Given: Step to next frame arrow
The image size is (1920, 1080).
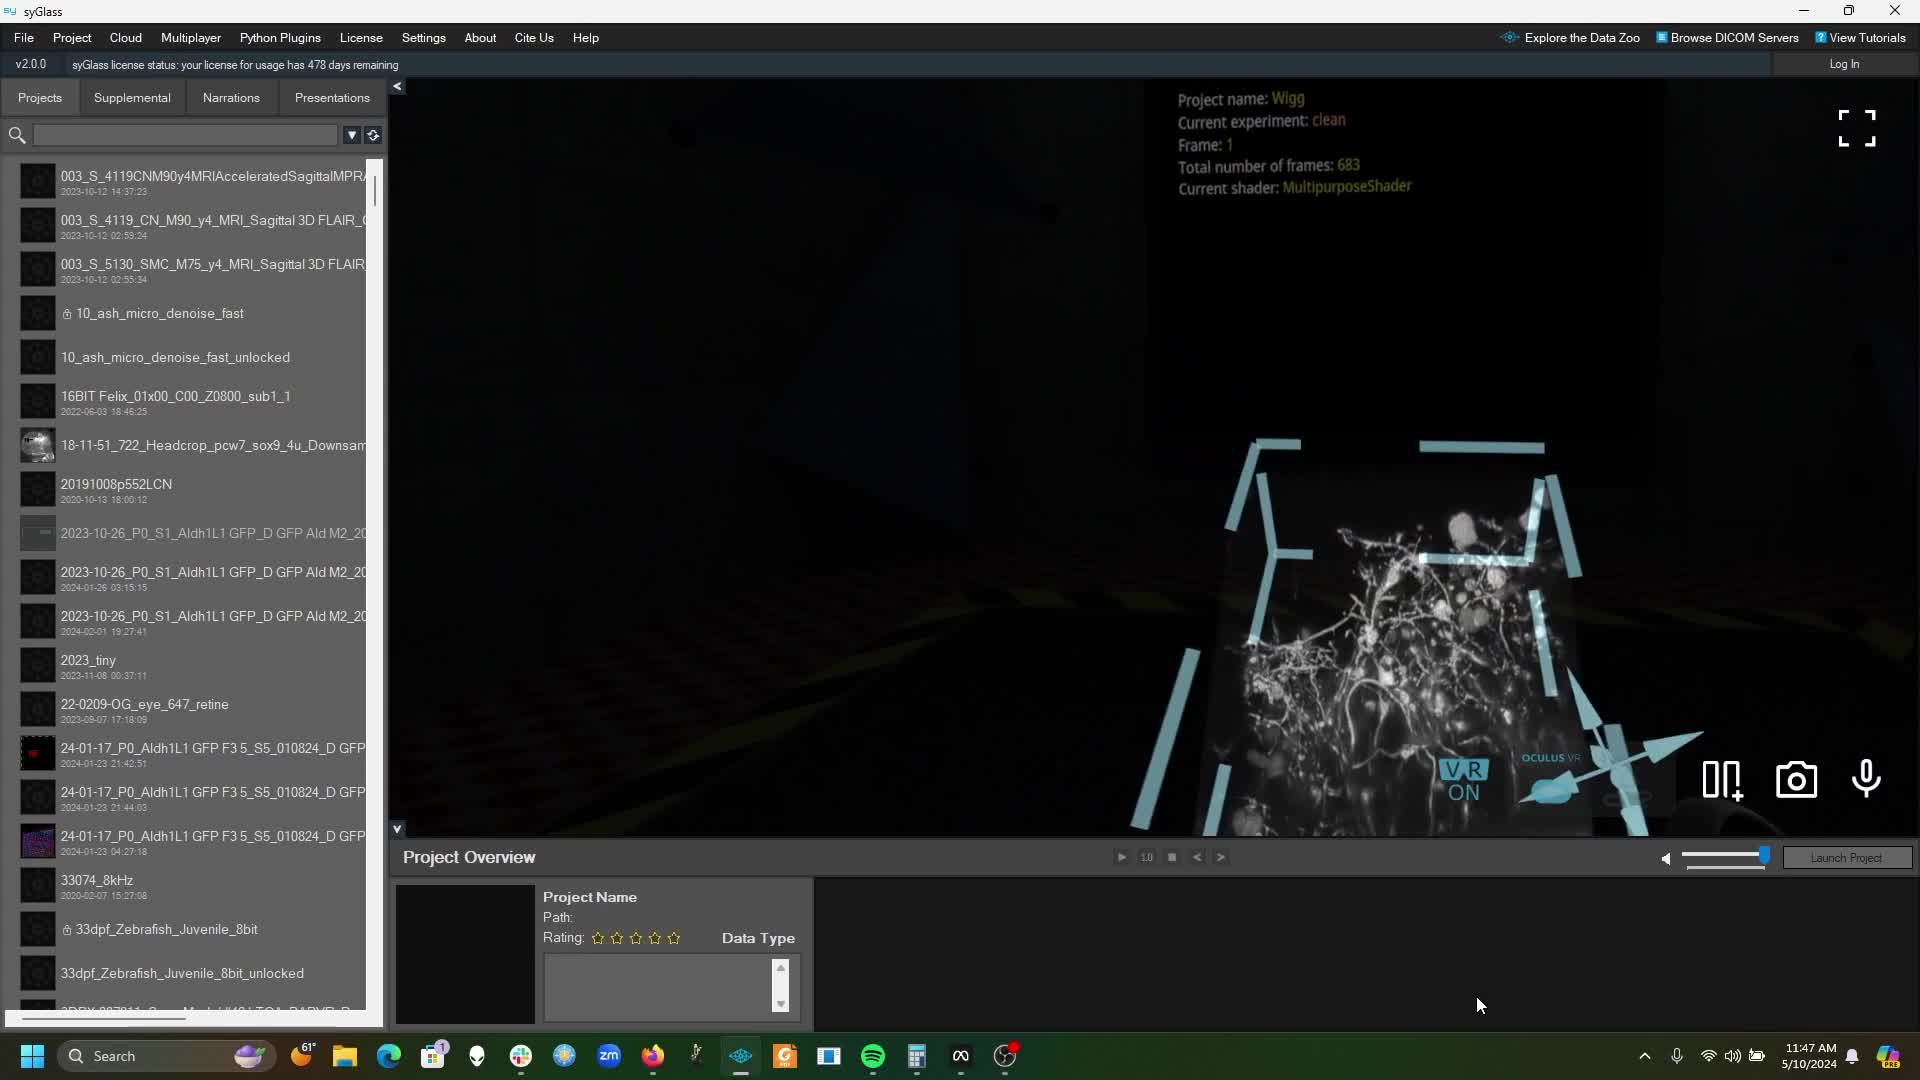Looking at the screenshot, I should pos(1221,857).
